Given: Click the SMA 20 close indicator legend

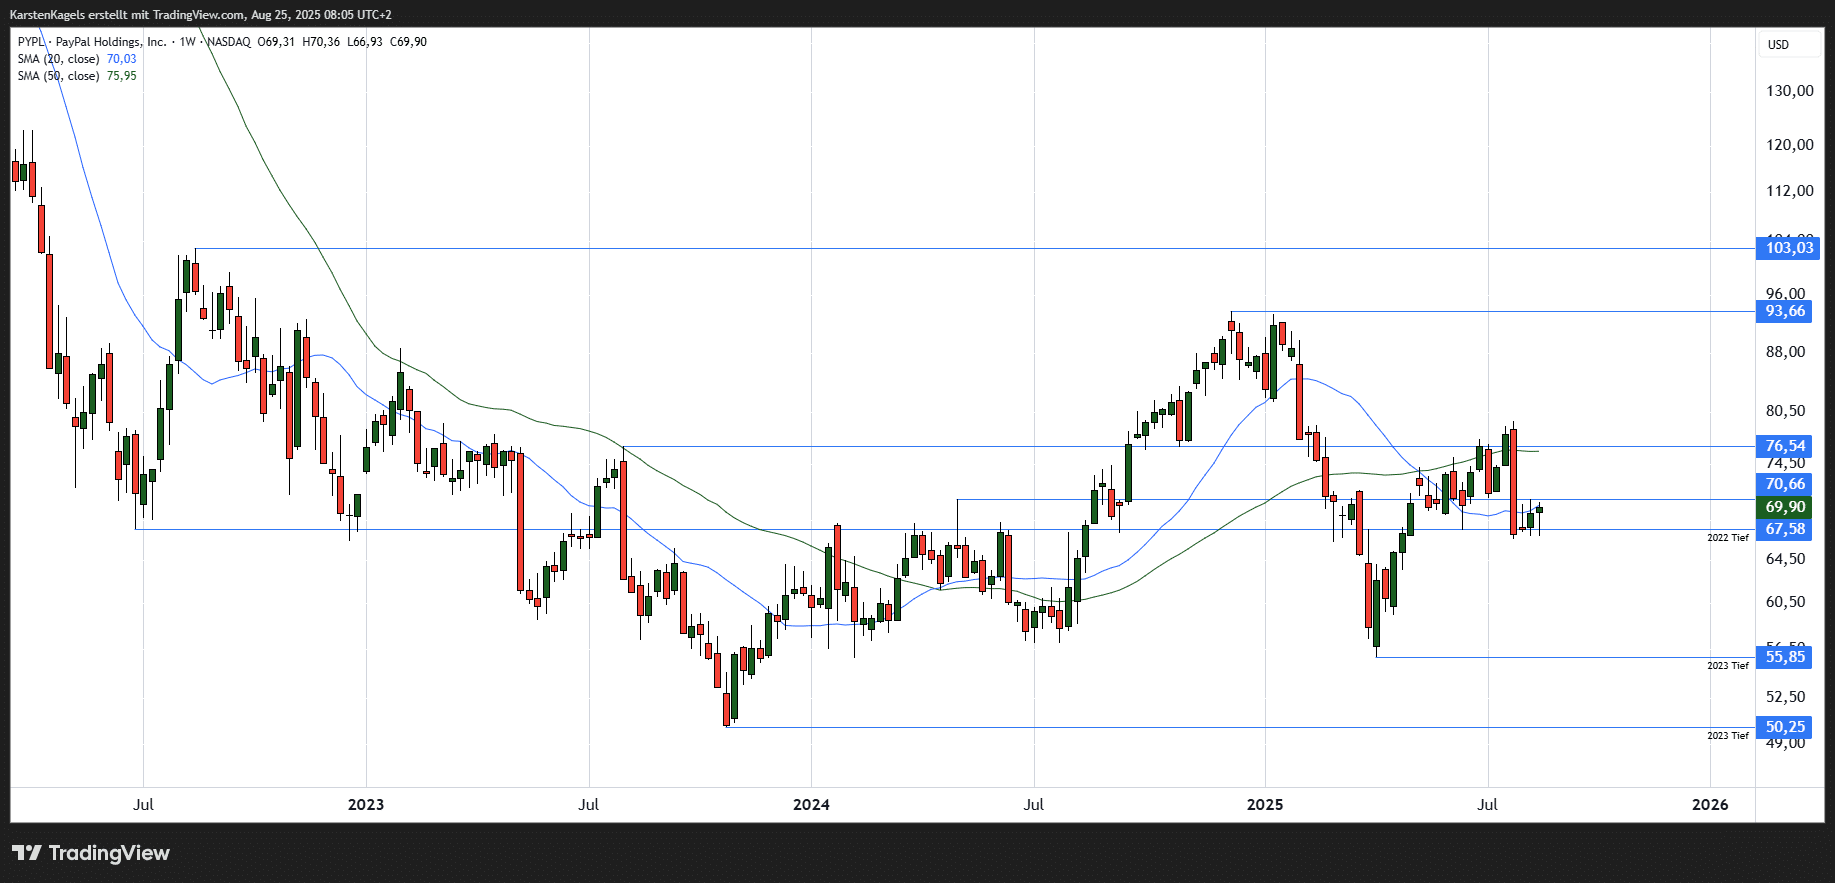Looking at the screenshot, I should (x=58, y=59).
